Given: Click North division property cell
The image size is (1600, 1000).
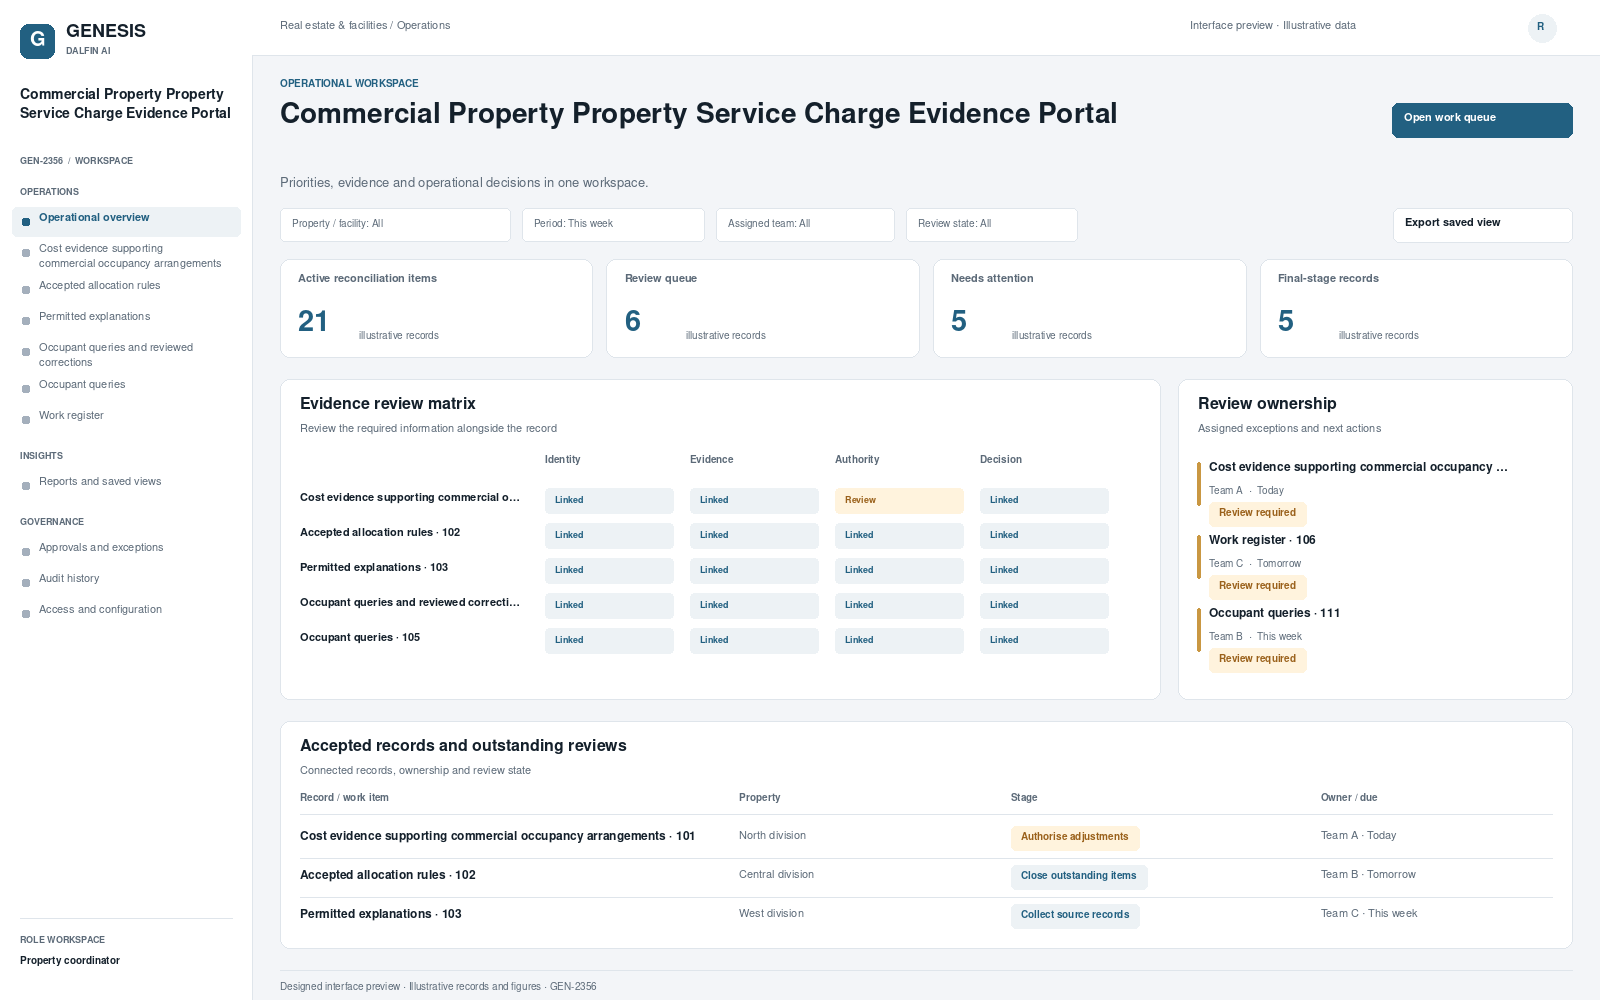Looking at the screenshot, I should (x=772, y=836).
